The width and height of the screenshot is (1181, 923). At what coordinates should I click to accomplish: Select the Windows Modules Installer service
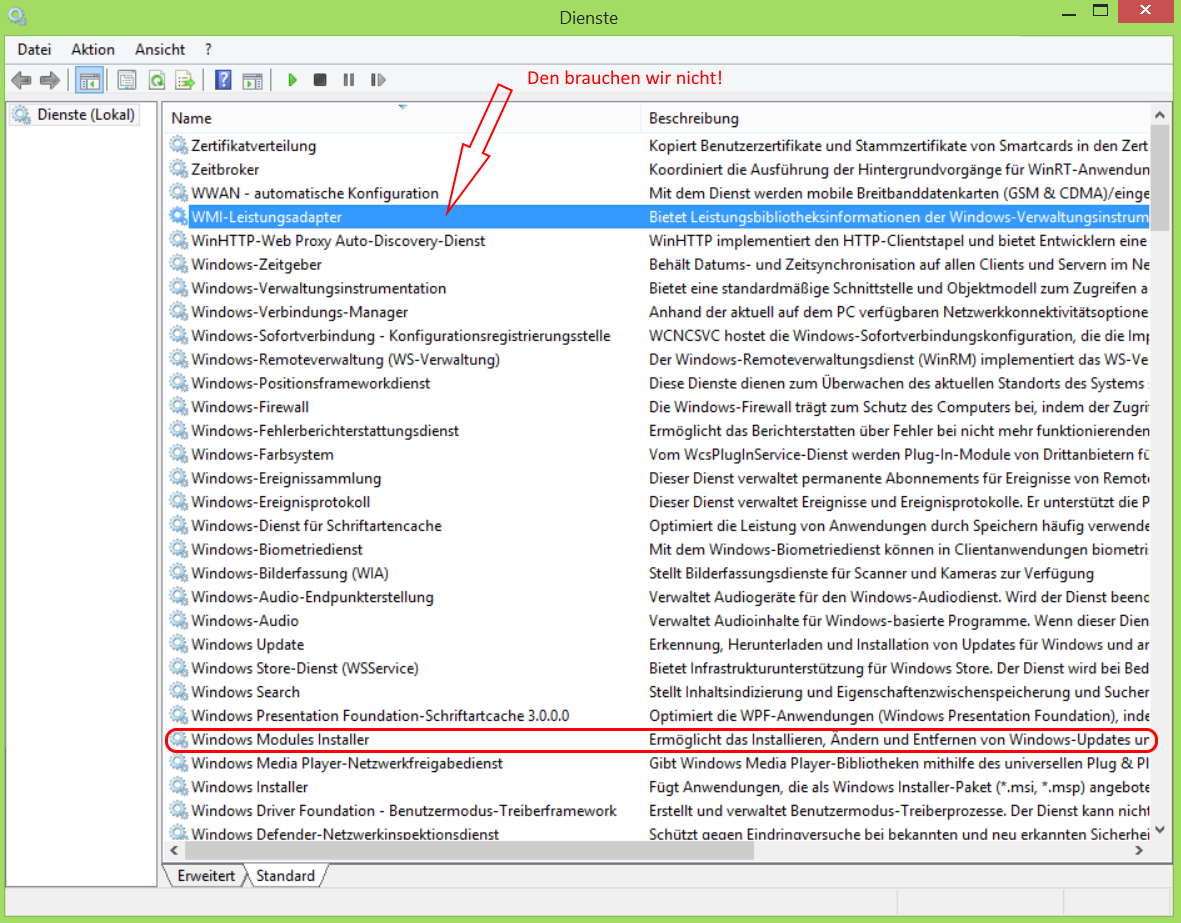pos(658,739)
